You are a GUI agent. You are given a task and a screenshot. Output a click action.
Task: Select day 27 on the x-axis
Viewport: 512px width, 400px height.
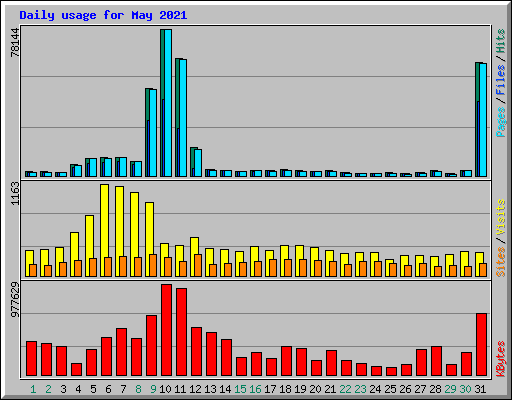420,389
